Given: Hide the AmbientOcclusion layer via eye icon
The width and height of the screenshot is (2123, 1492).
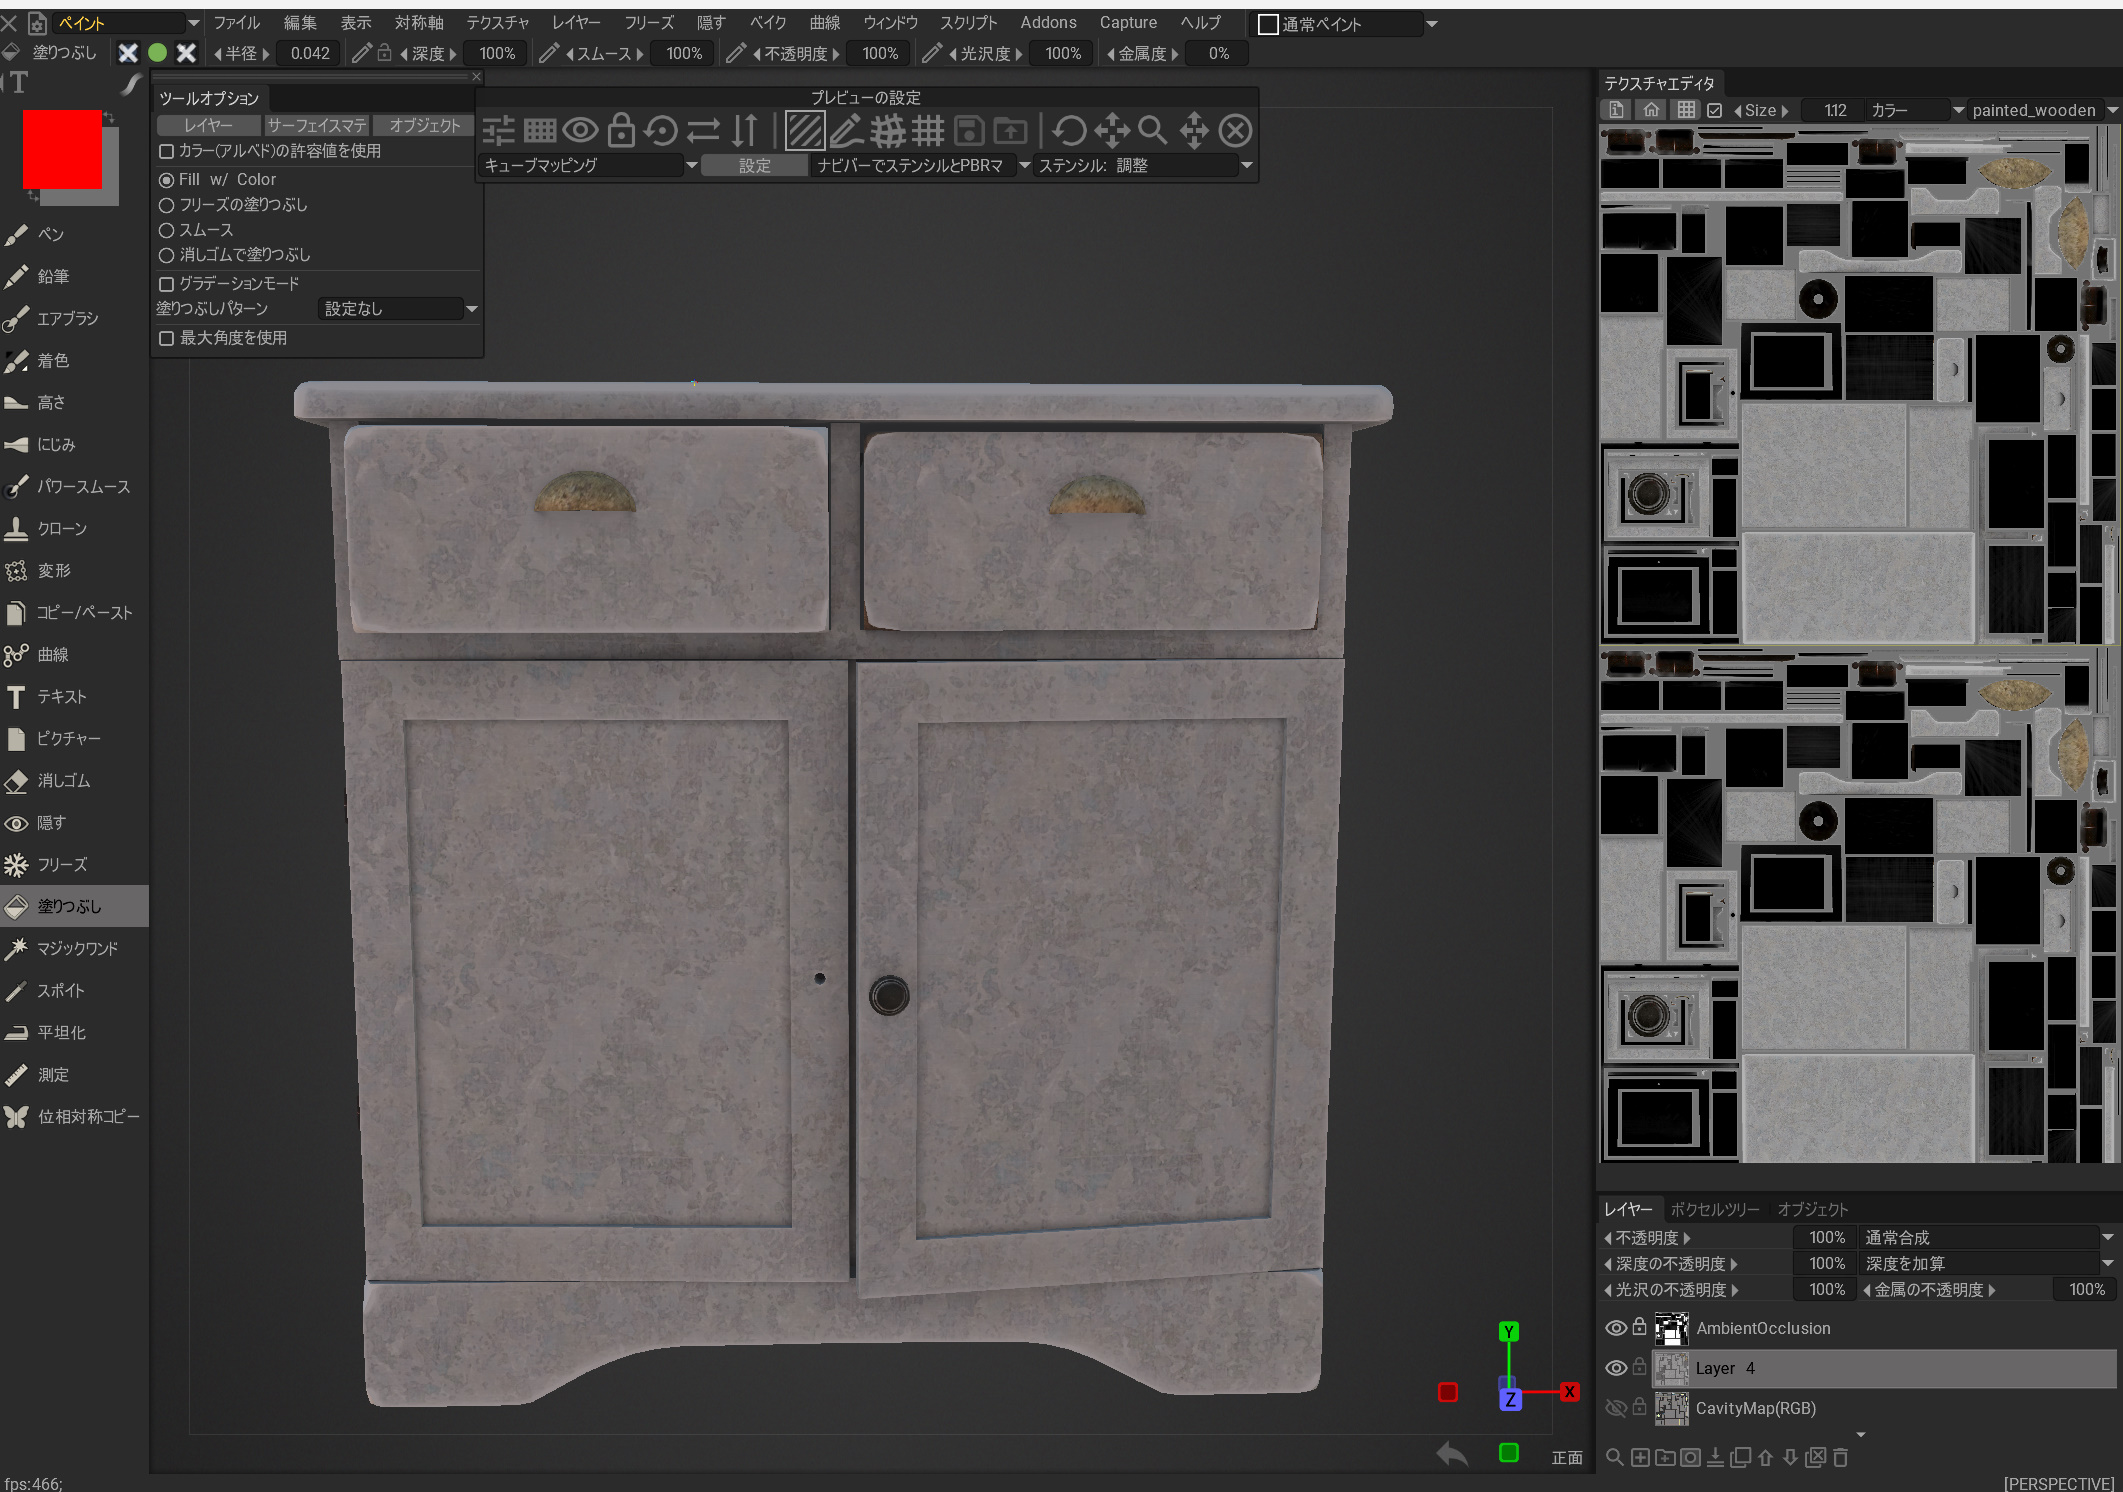Looking at the screenshot, I should pos(1615,1328).
